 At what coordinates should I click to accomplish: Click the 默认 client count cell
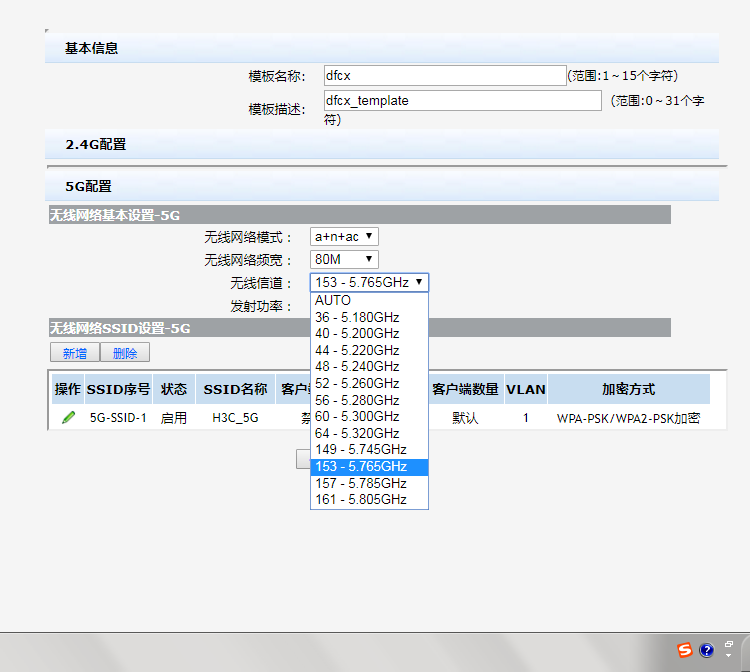[465, 418]
